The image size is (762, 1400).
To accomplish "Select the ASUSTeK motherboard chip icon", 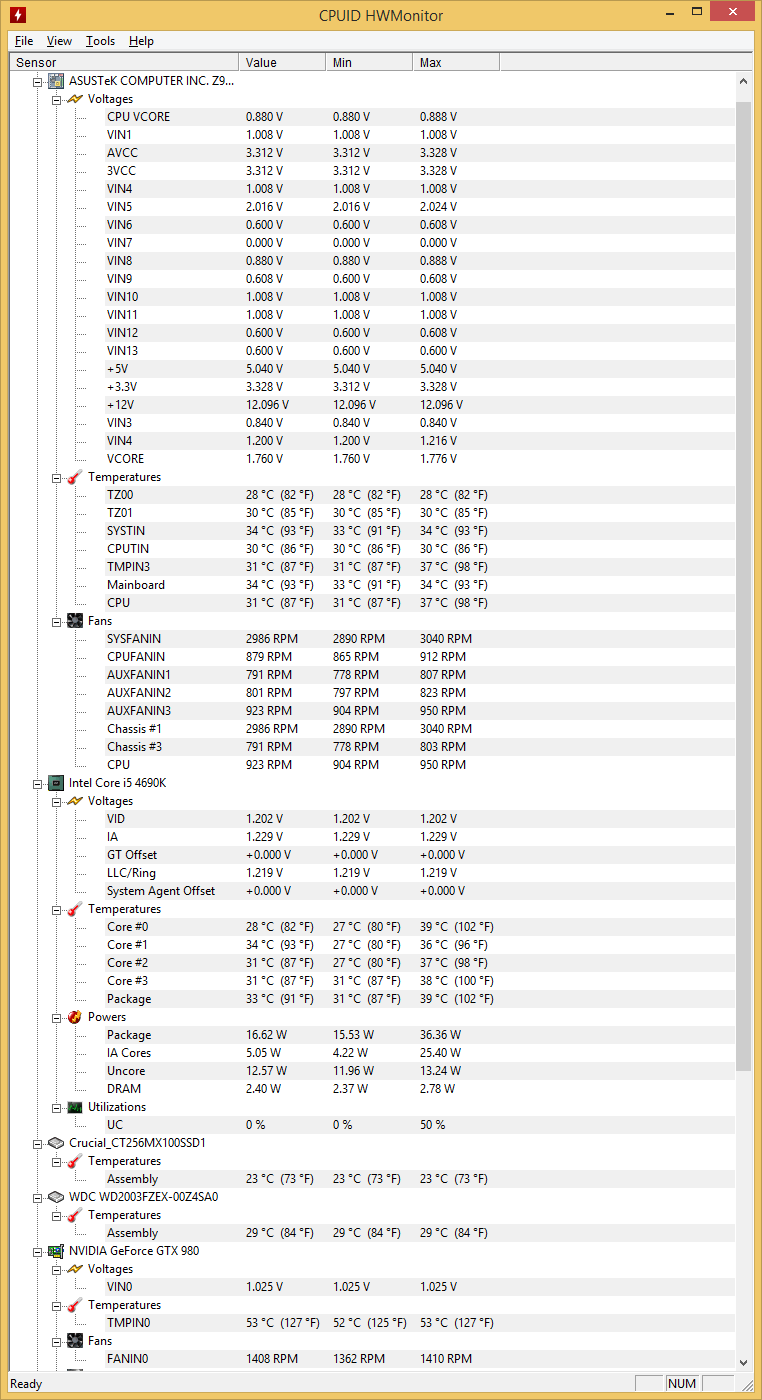I will [x=57, y=81].
